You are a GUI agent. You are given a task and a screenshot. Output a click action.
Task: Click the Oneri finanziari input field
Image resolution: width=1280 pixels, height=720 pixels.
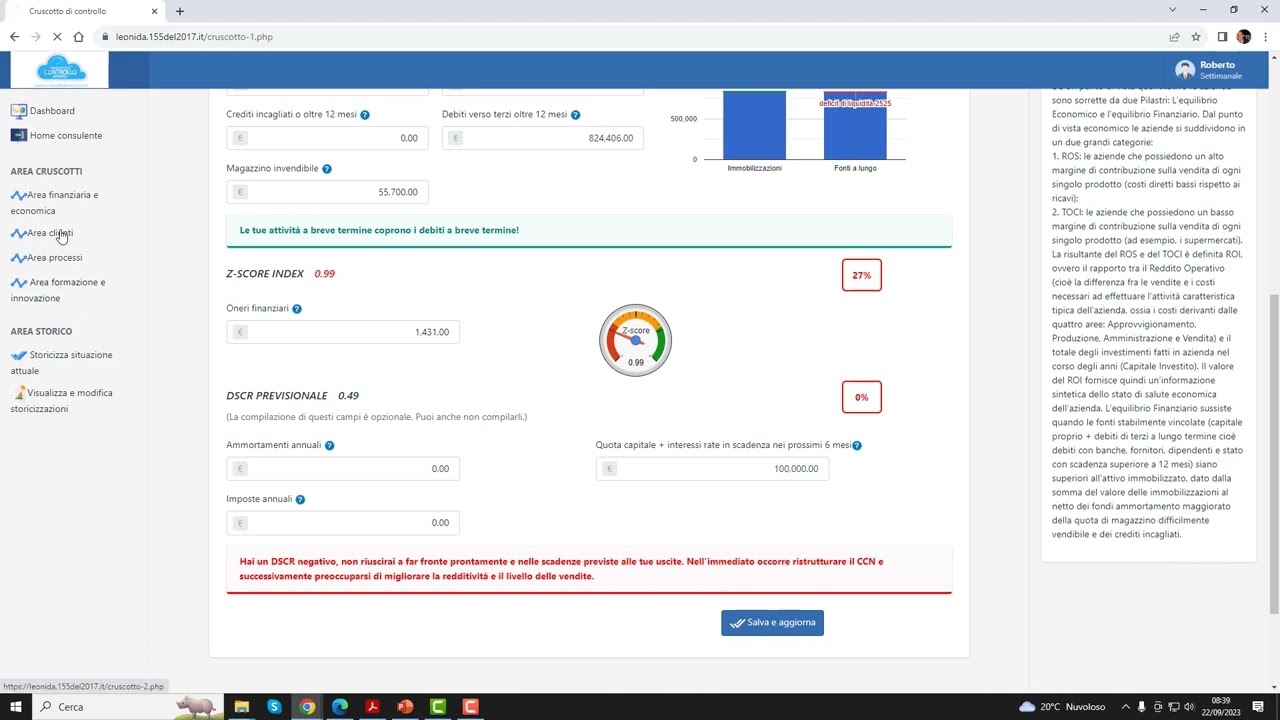coord(350,332)
